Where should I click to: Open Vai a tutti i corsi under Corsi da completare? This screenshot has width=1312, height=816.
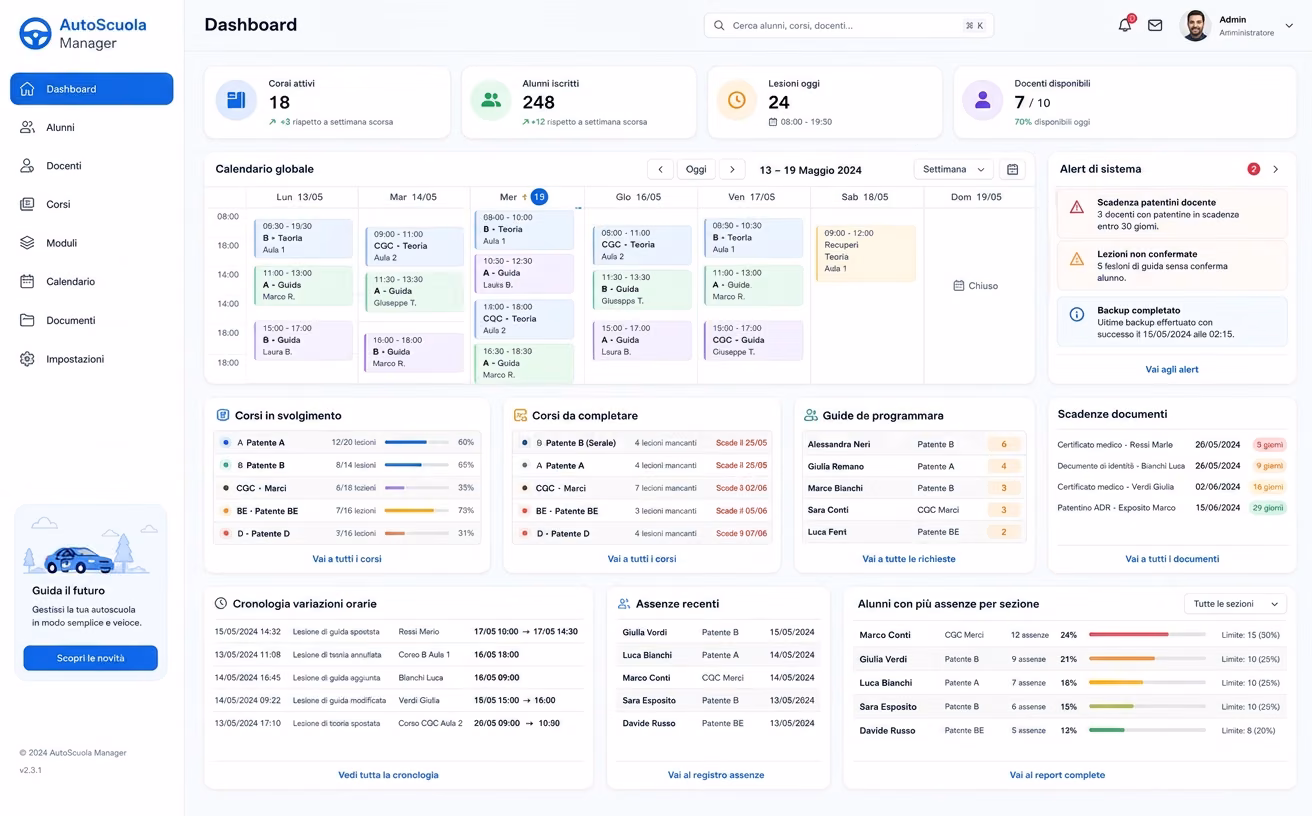(642, 559)
